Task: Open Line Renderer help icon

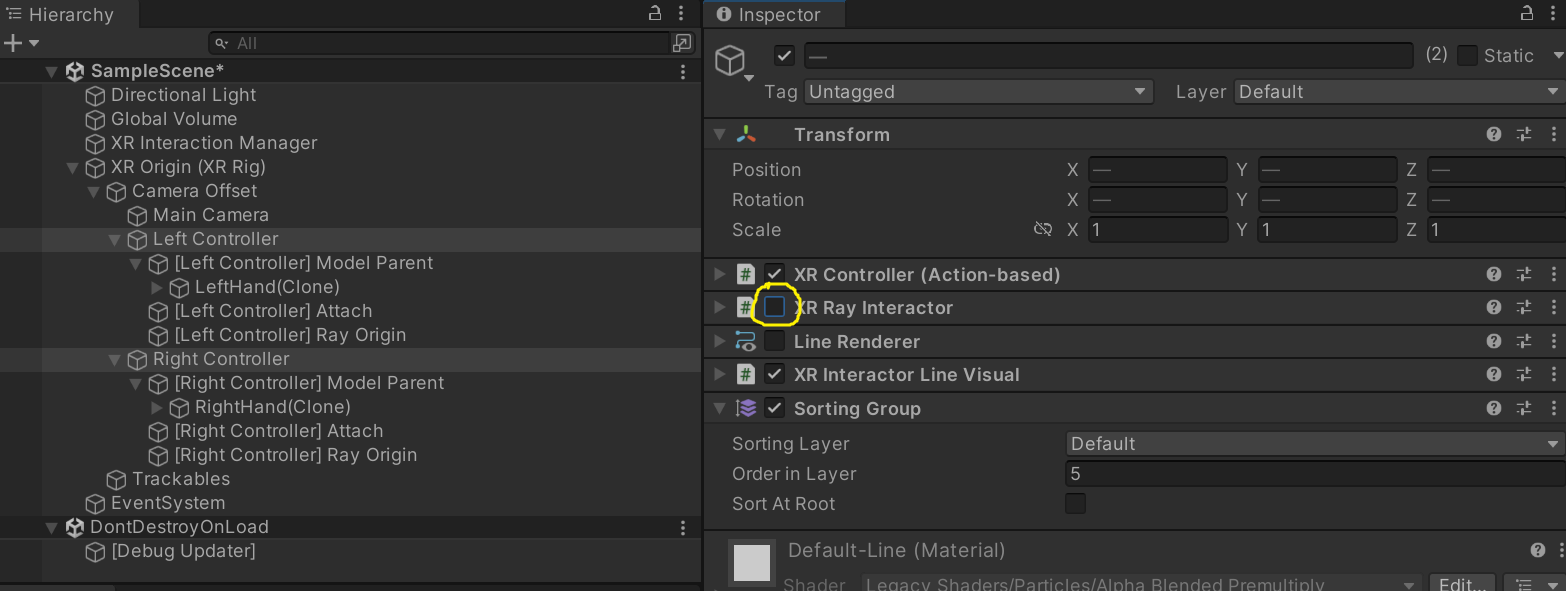Action: click(x=1493, y=341)
